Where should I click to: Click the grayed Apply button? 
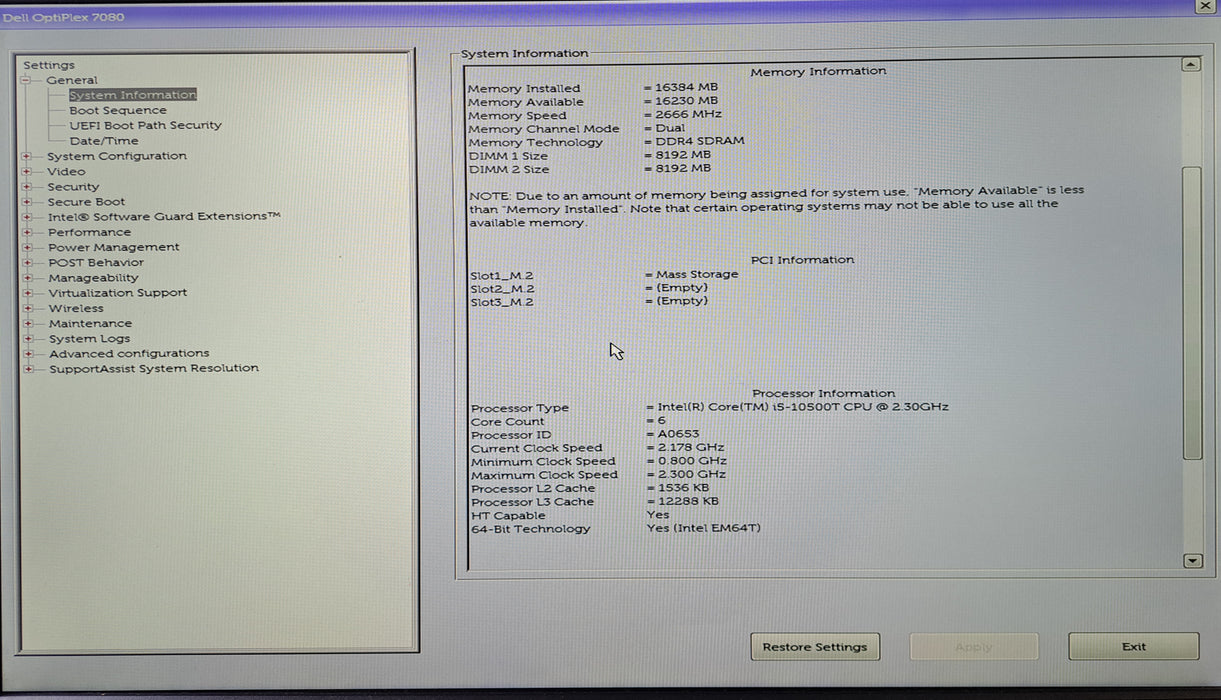coord(973,647)
